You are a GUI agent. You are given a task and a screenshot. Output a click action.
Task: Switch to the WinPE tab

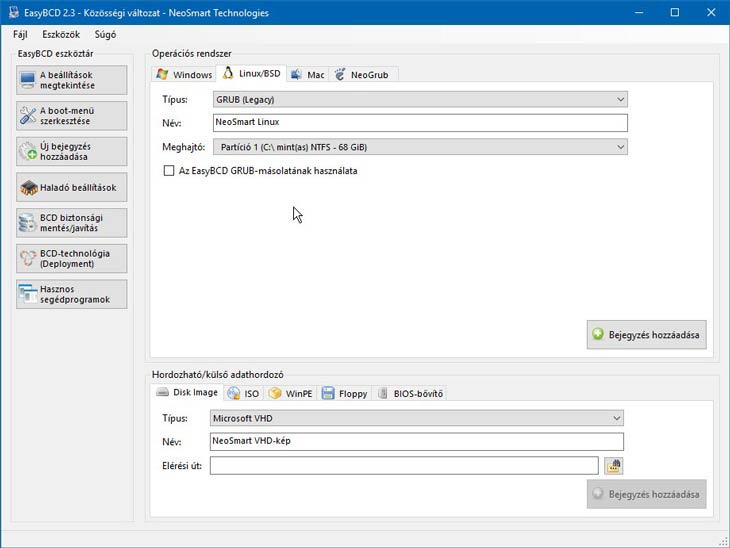click(x=291, y=394)
